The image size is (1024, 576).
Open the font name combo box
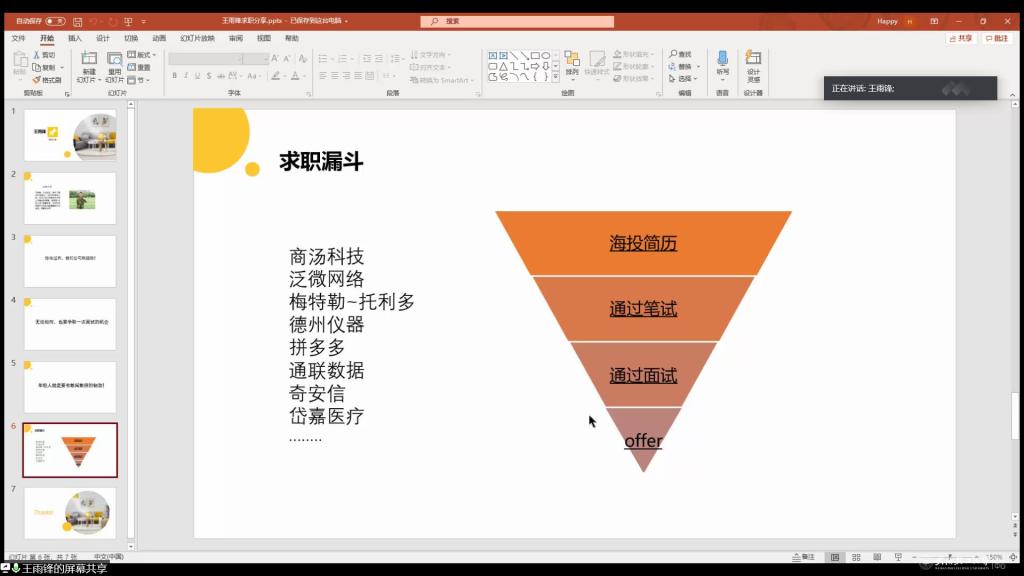coord(206,59)
